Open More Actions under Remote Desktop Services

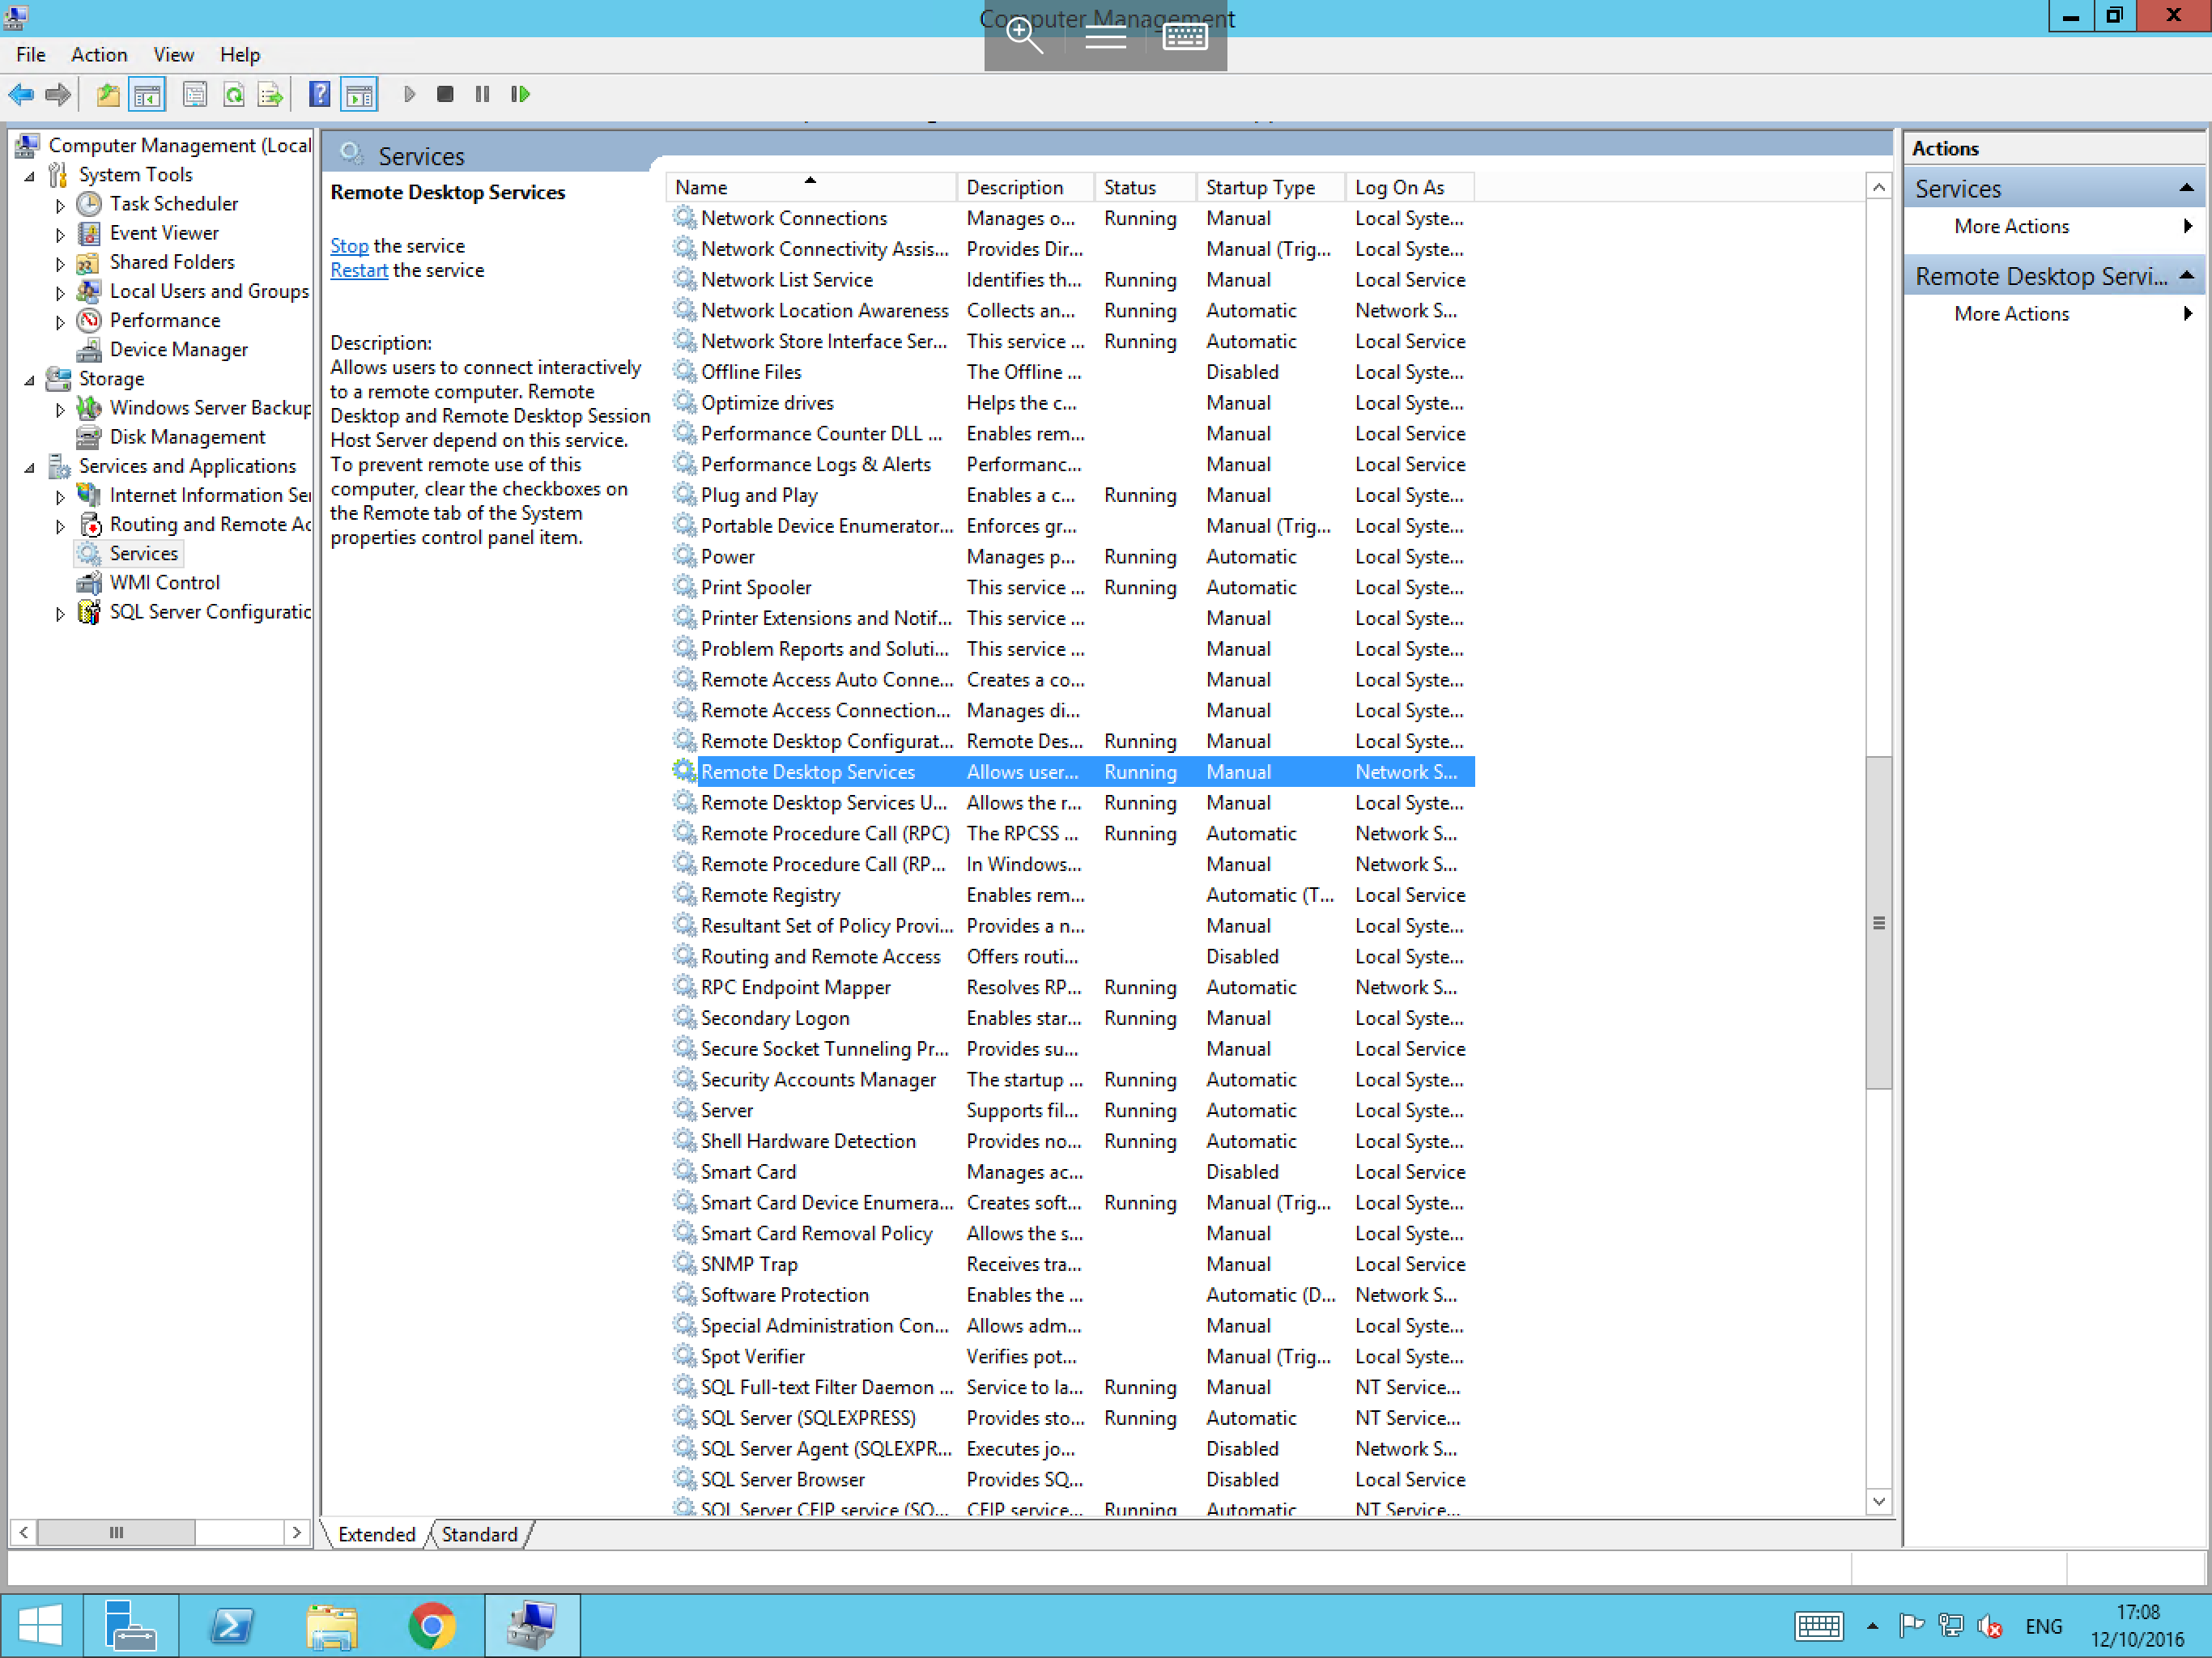pyautogui.click(x=2011, y=313)
